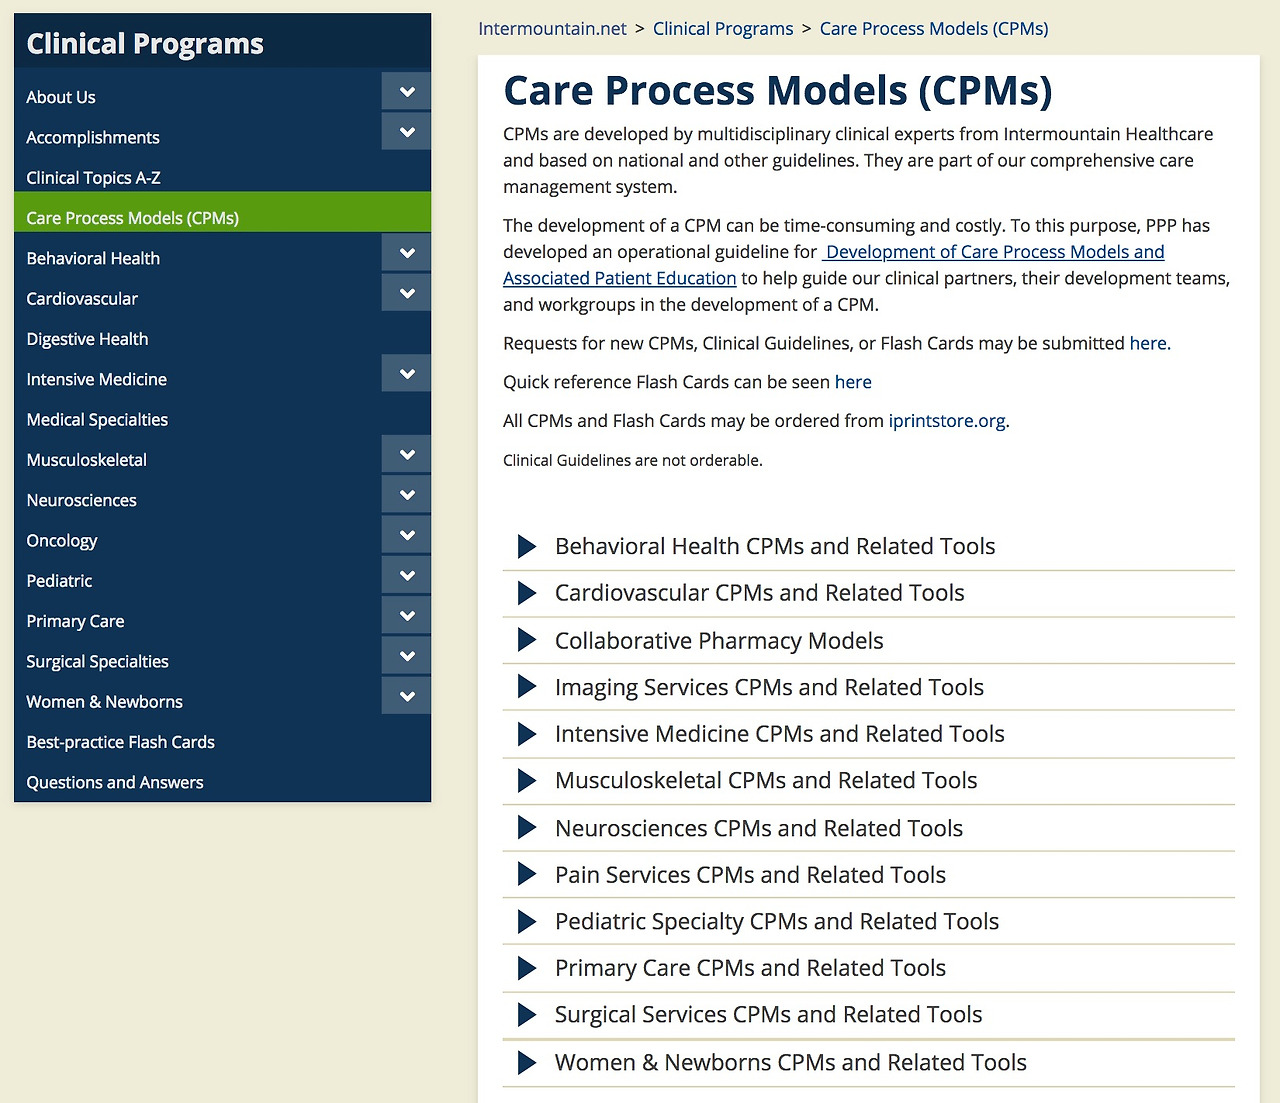Viewport: 1280px width, 1103px height.
Task: Open Digestive Health sidebar page
Action: pyautogui.click(x=87, y=339)
